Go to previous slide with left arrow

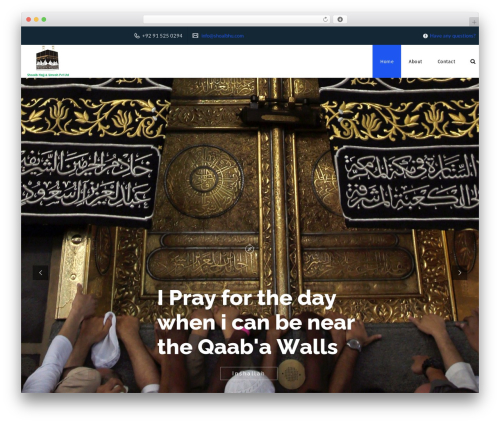click(41, 273)
